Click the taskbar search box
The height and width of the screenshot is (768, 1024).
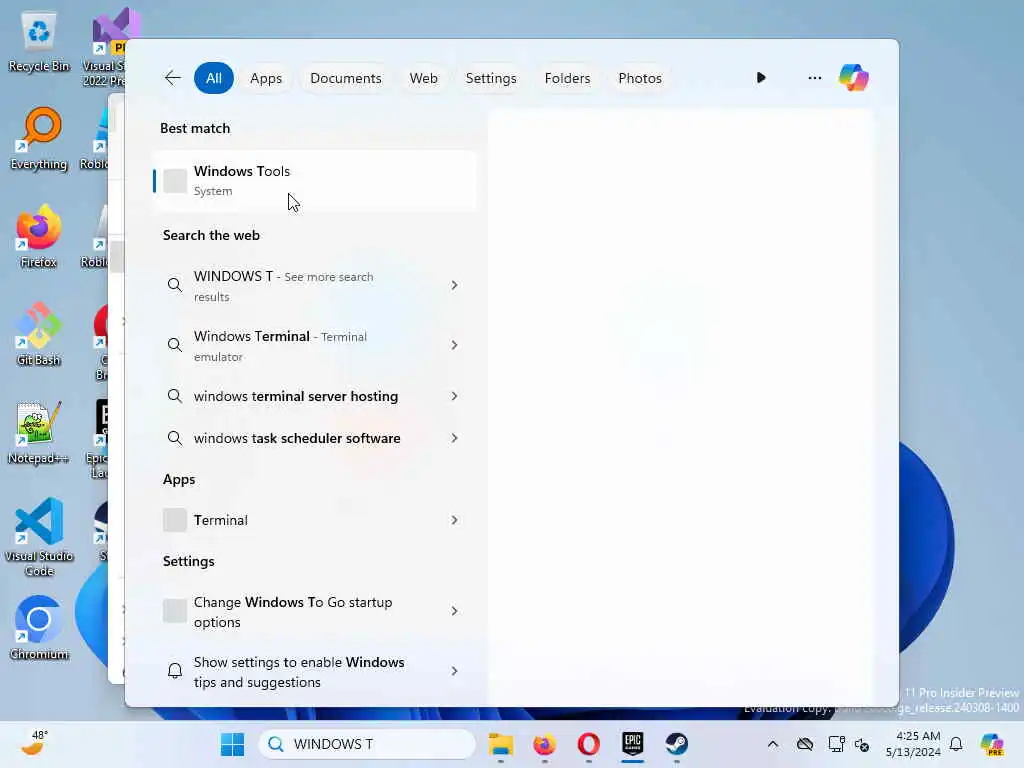[x=367, y=744]
